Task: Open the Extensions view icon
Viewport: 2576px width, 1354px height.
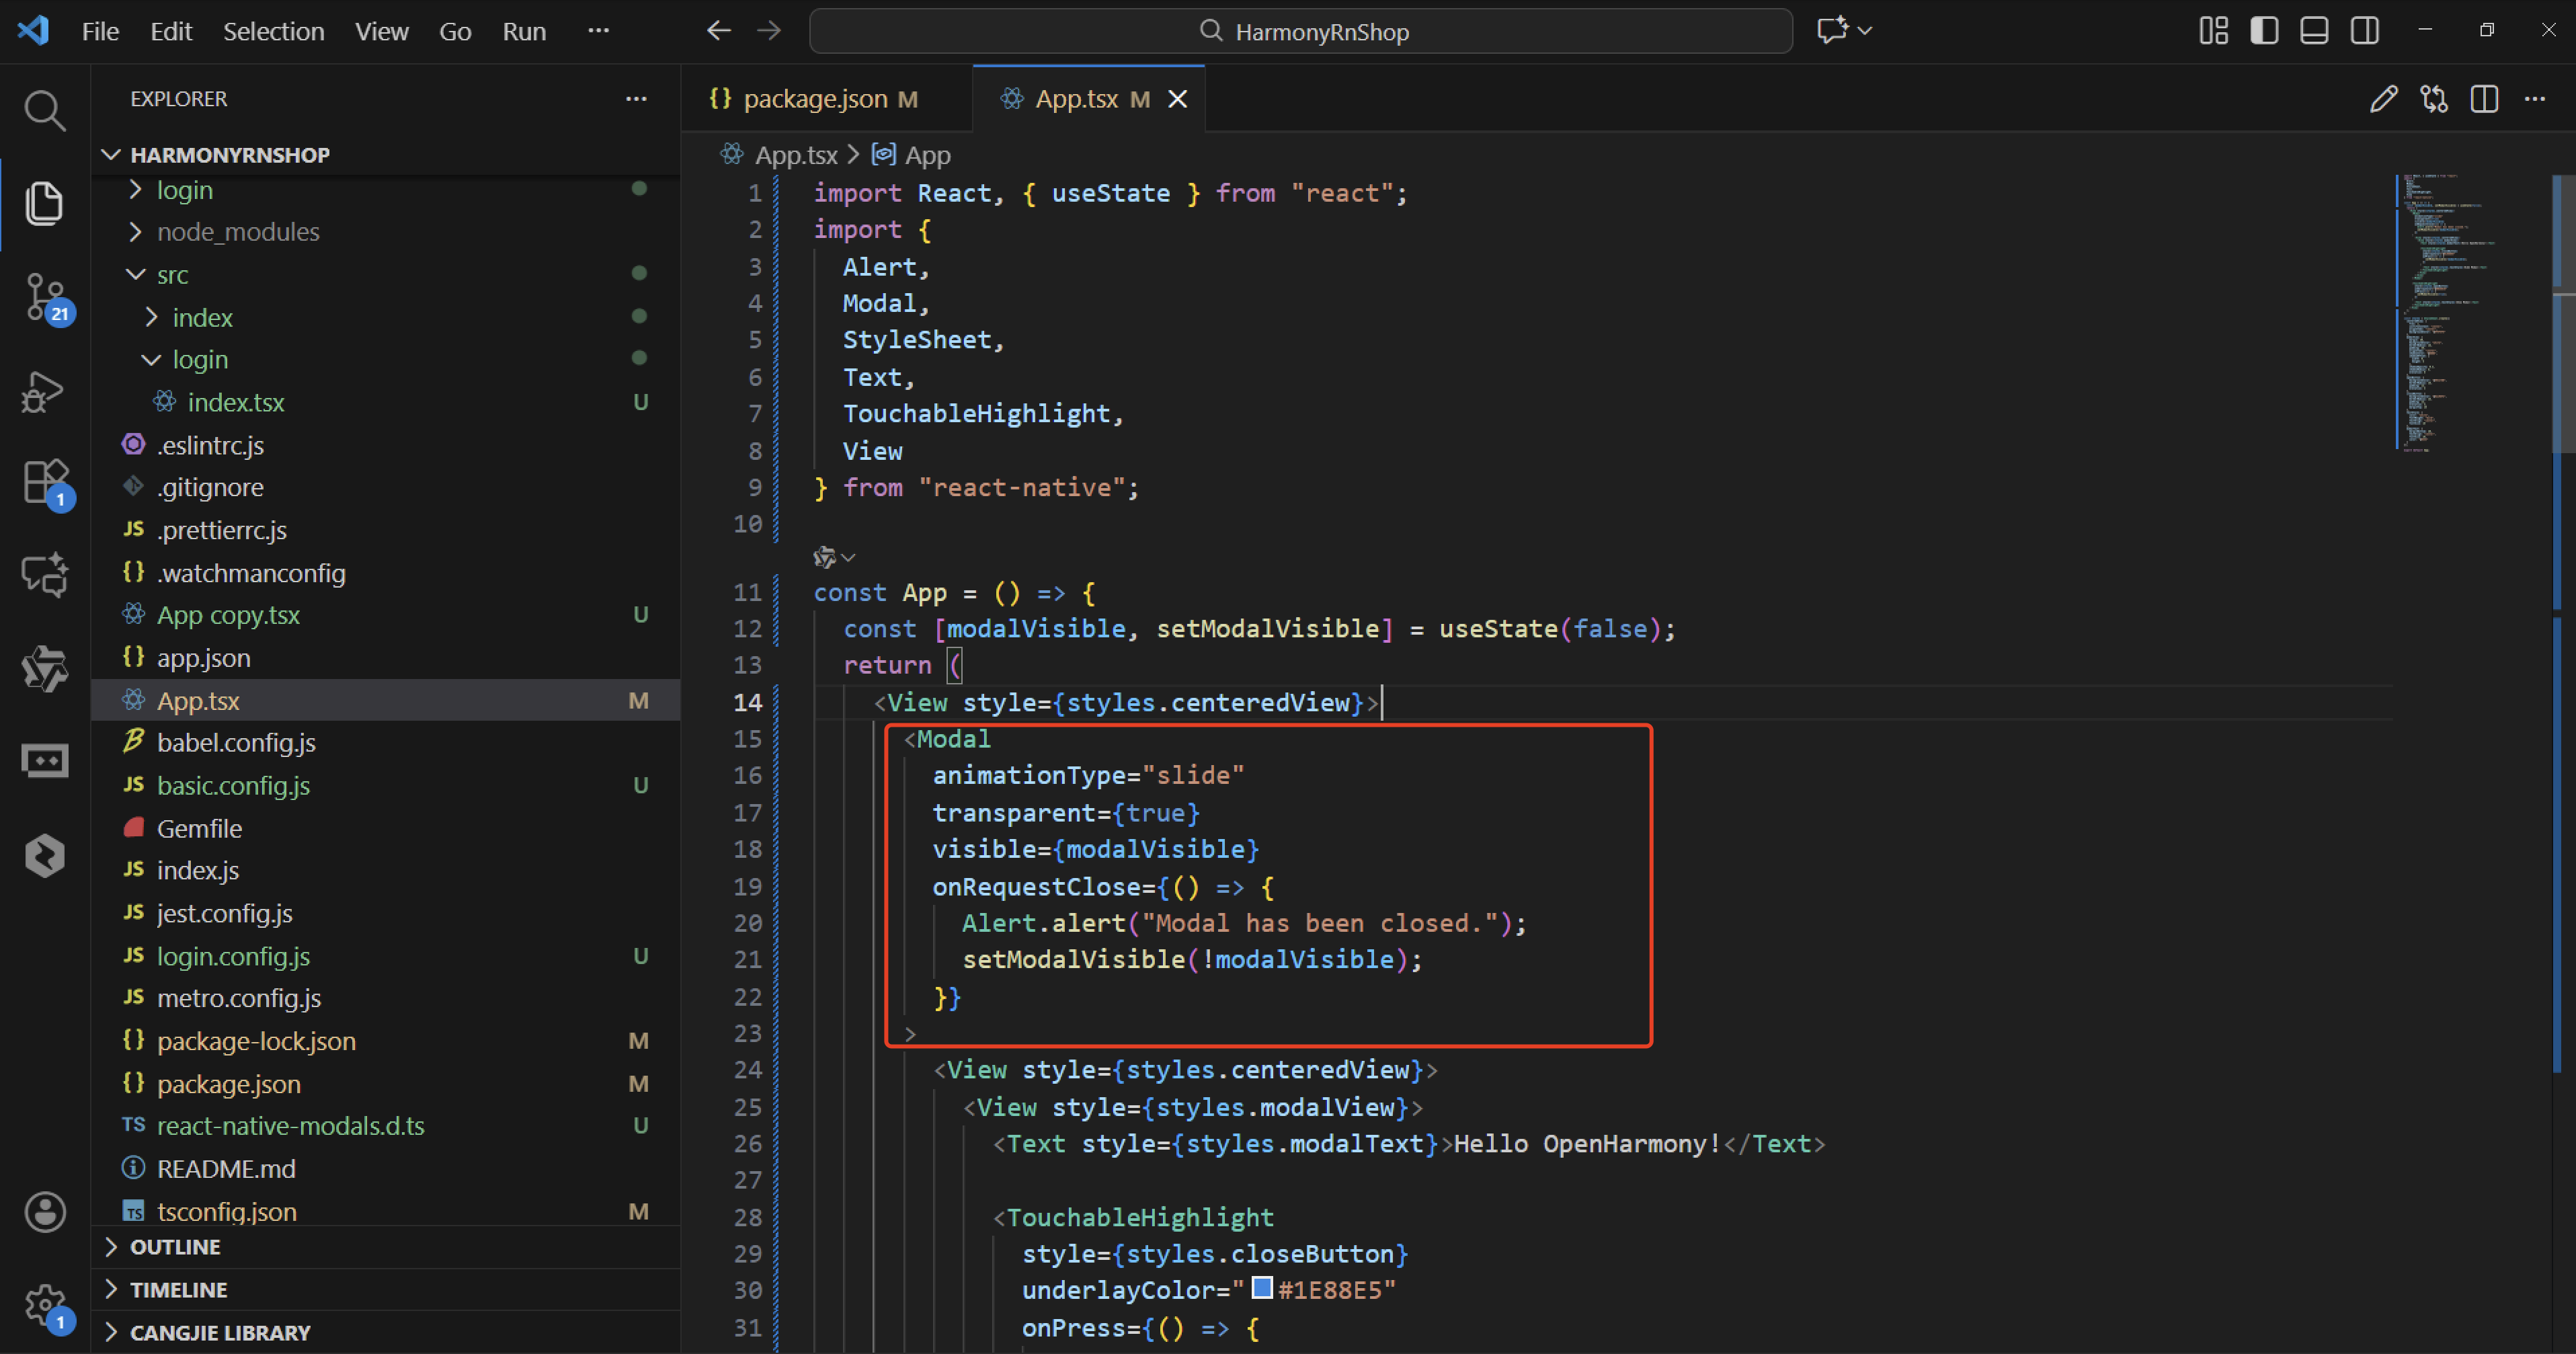Action: pos(46,484)
